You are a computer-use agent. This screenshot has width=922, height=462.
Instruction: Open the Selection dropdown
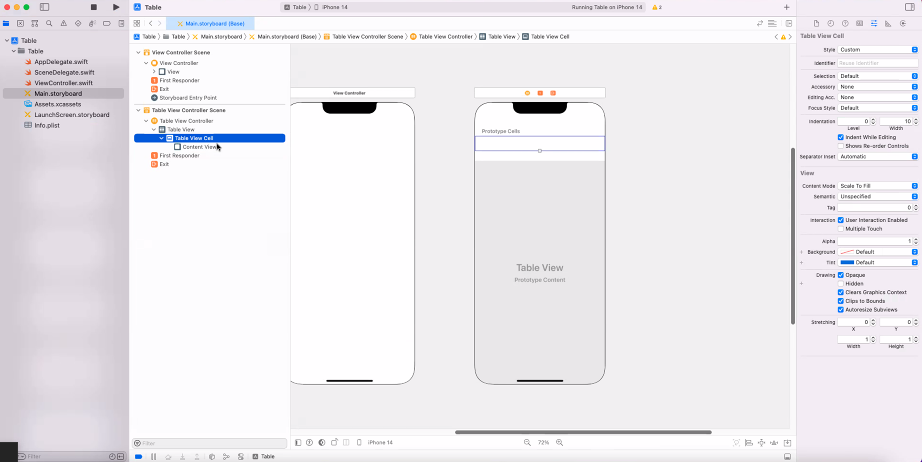coord(877,76)
